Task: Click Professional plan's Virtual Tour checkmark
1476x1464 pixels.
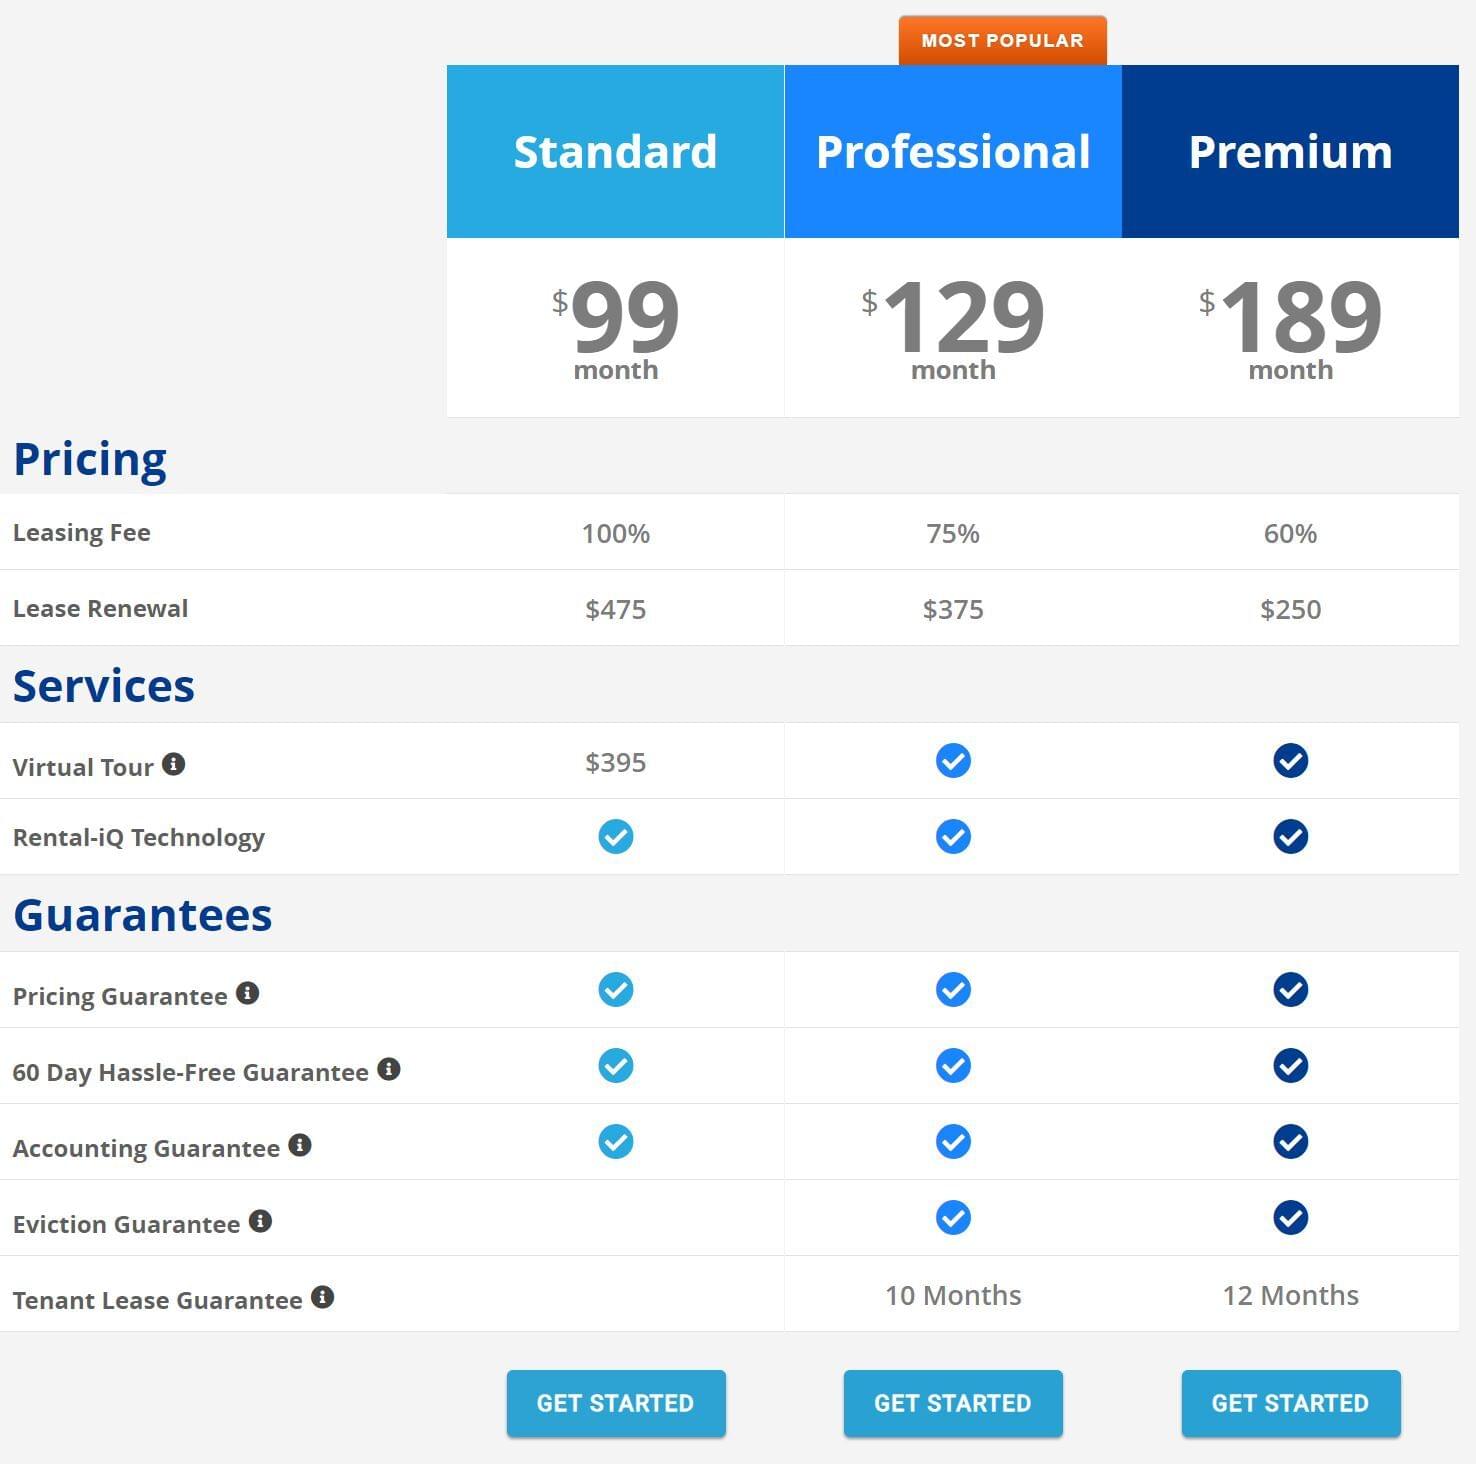Action: tap(953, 761)
